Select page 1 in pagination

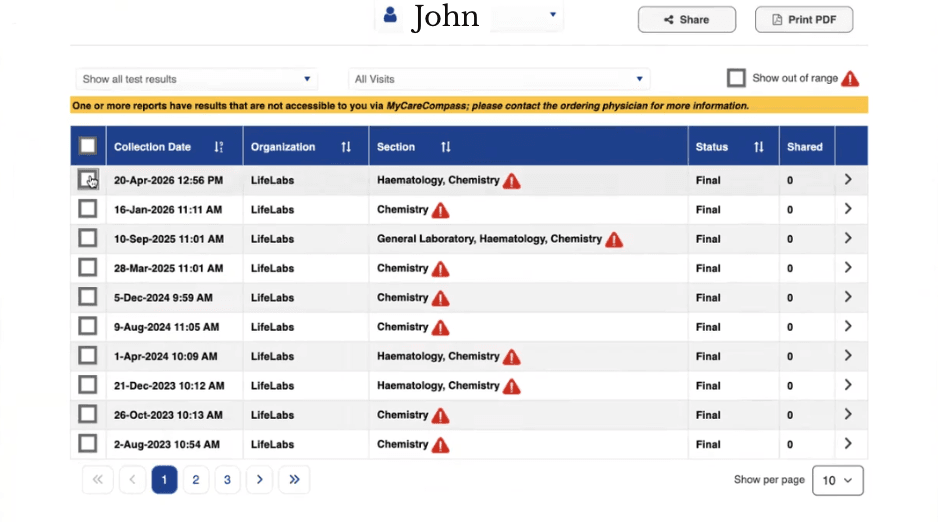[x=164, y=480]
